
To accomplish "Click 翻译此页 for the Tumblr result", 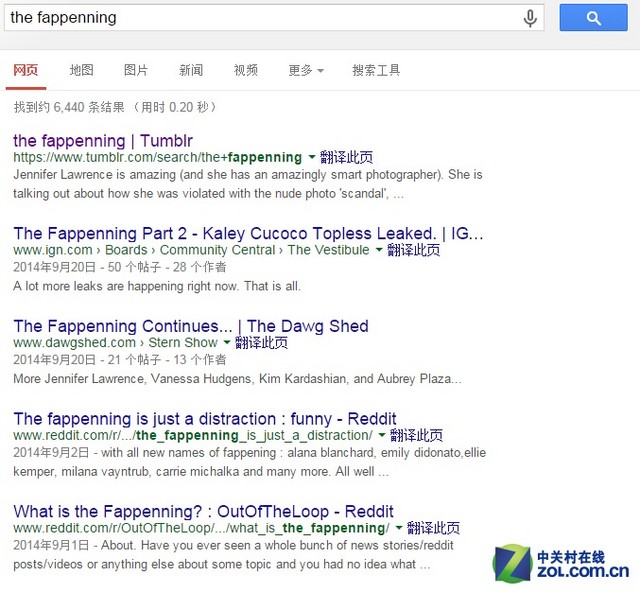I will (x=347, y=157).
